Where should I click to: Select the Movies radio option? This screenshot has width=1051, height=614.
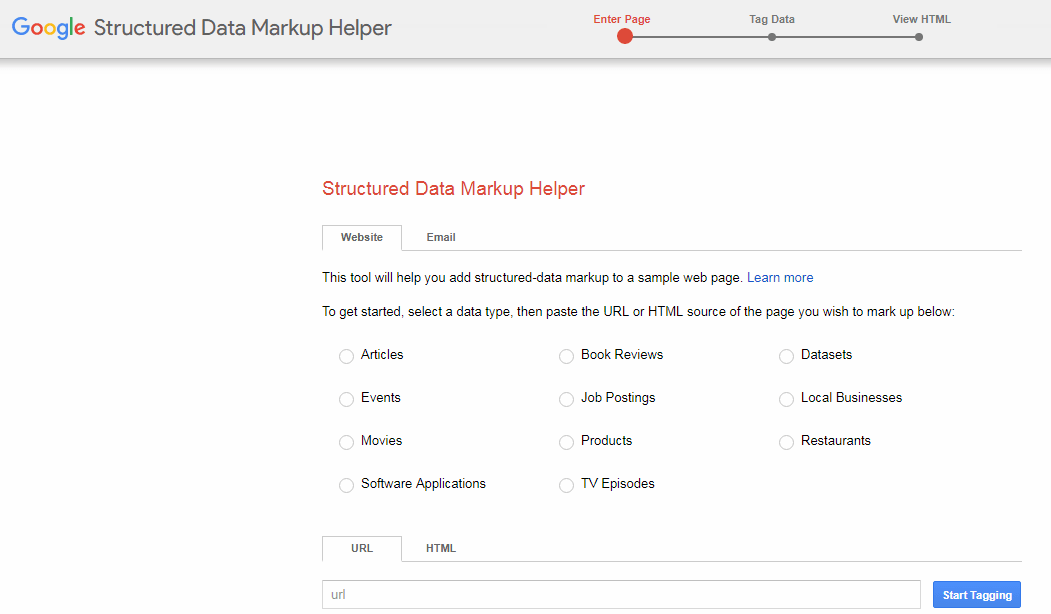tap(347, 442)
